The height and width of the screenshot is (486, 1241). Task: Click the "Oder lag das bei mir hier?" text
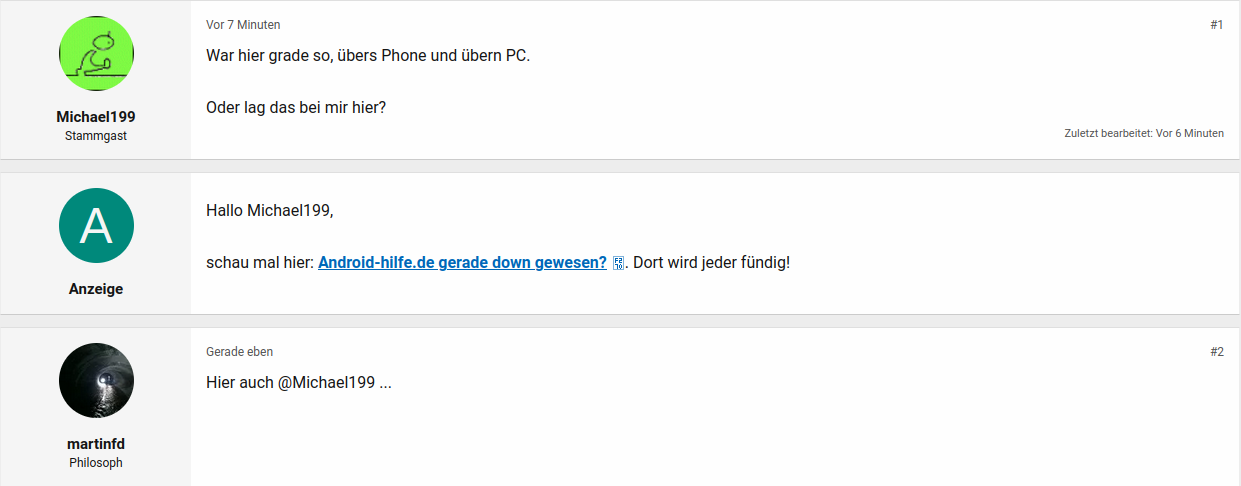(296, 107)
